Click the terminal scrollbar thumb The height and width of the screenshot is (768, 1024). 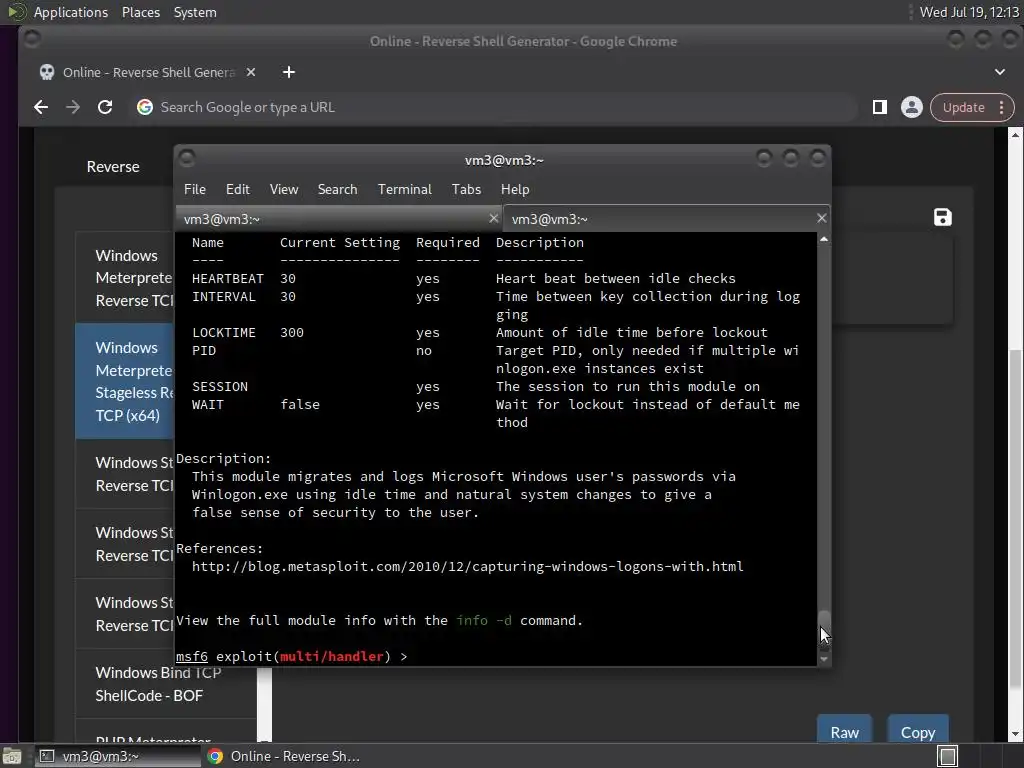pos(824,630)
